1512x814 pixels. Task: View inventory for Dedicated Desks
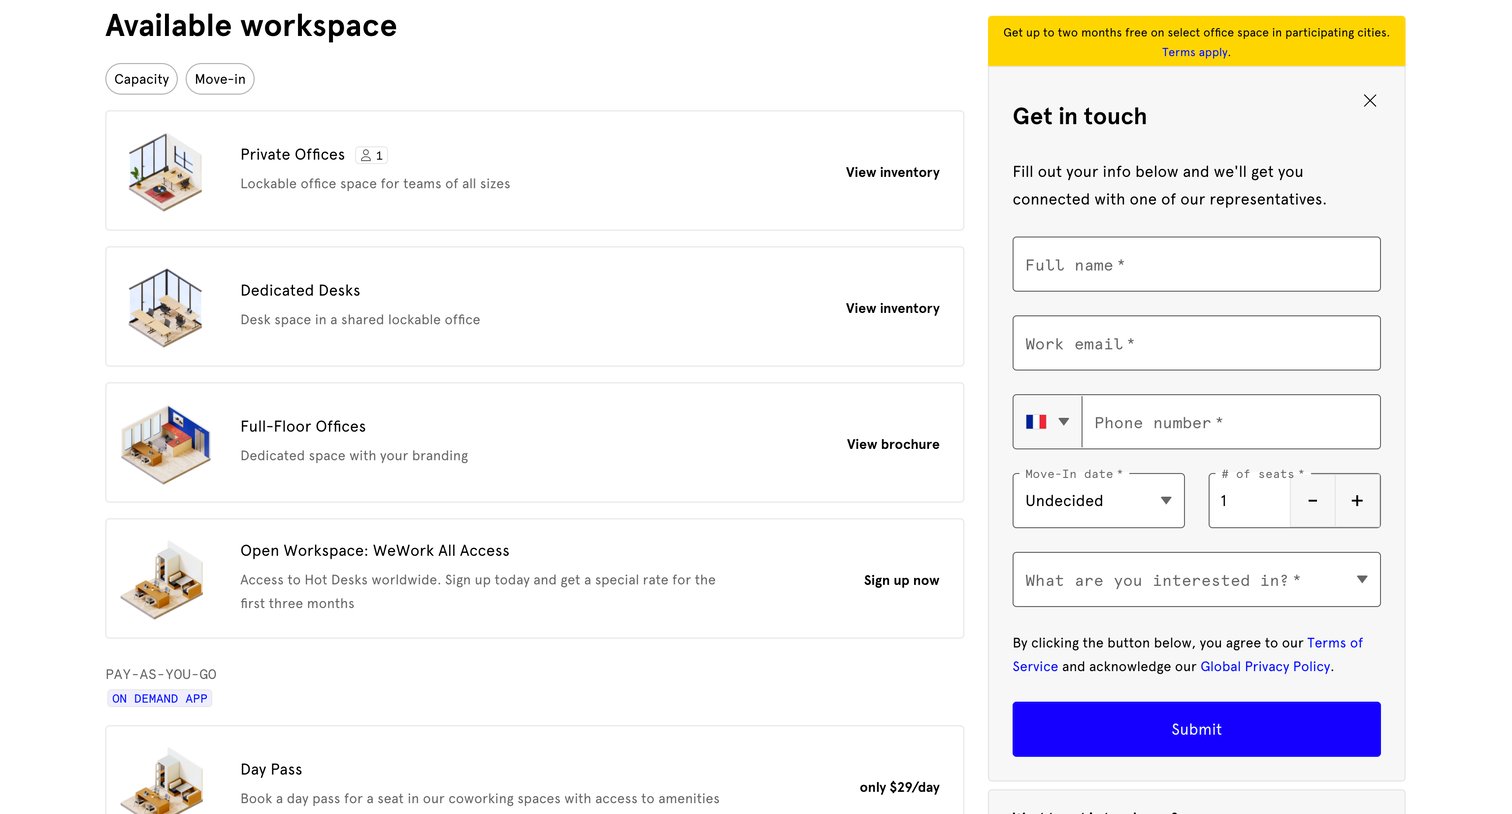tap(892, 308)
